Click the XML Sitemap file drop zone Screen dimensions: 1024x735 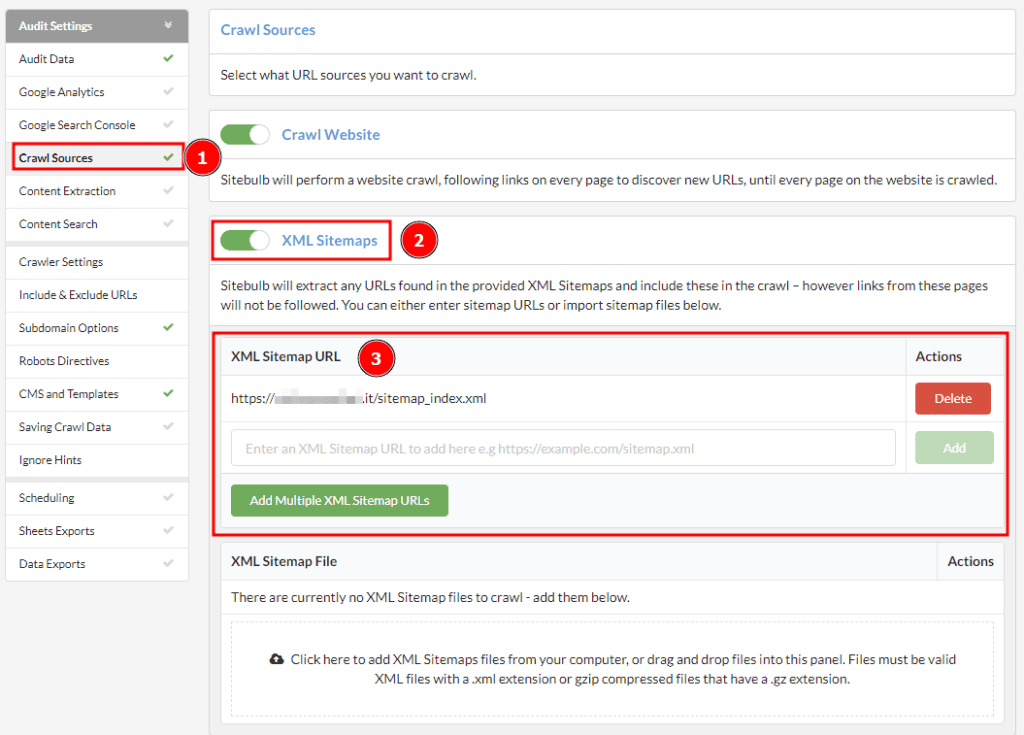pyautogui.click(x=612, y=669)
